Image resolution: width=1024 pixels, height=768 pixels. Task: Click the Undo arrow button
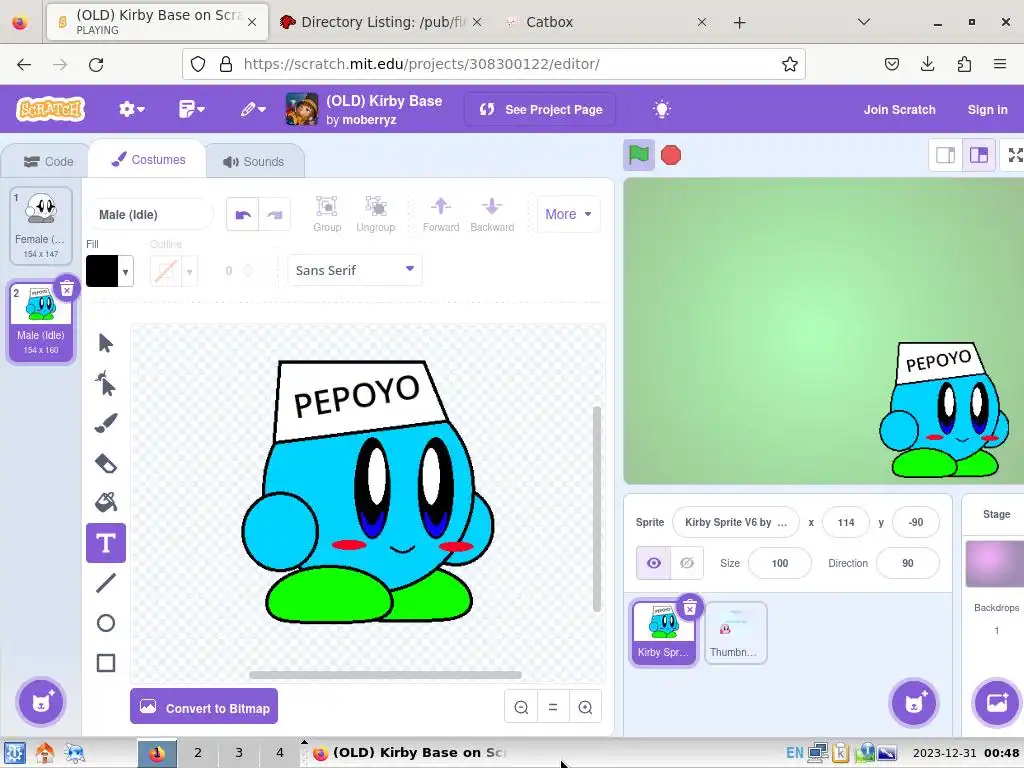tap(243, 215)
